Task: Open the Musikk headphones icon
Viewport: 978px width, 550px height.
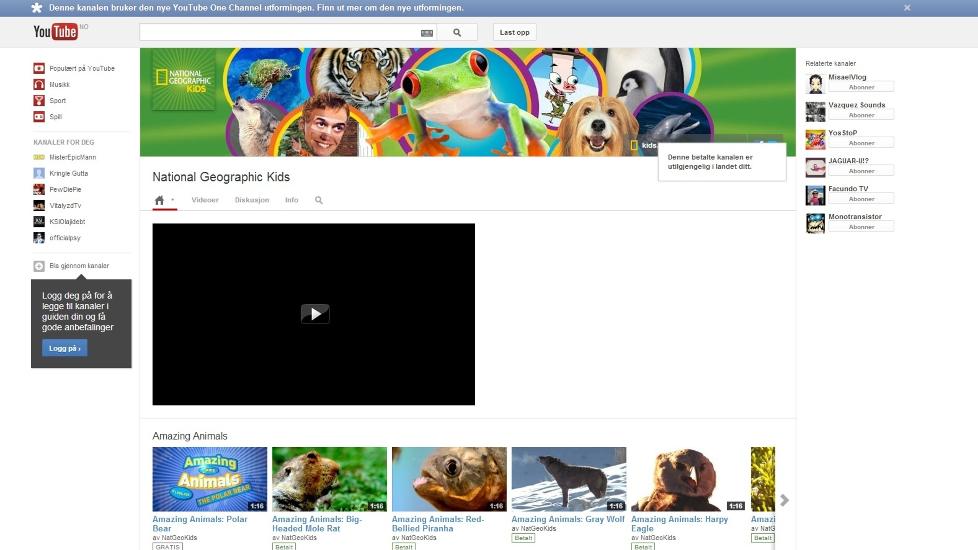Action: [x=39, y=84]
